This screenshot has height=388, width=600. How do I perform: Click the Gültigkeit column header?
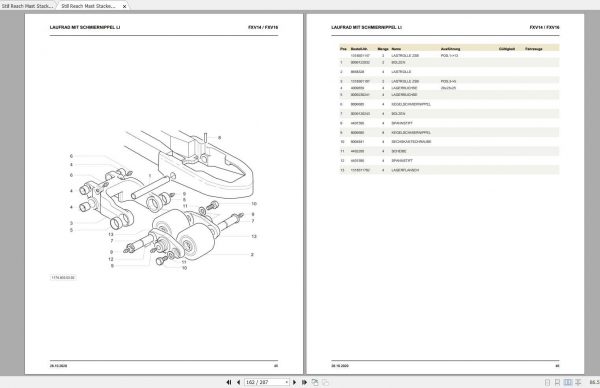point(507,49)
